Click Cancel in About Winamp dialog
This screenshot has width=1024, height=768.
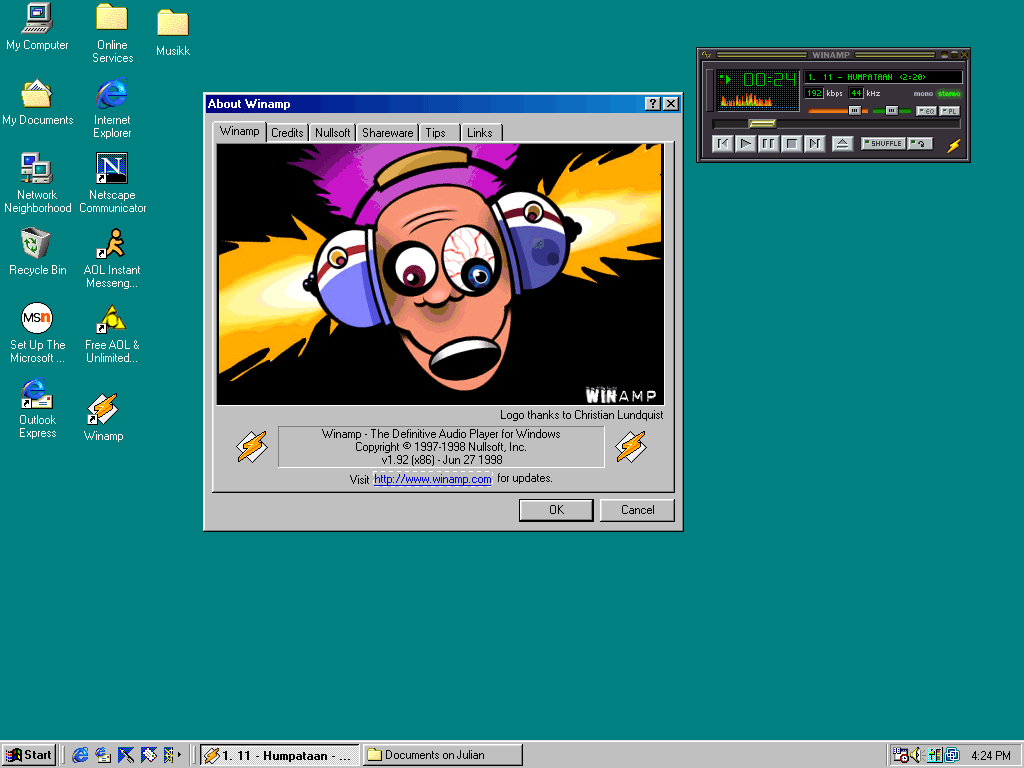(x=637, y=510)
